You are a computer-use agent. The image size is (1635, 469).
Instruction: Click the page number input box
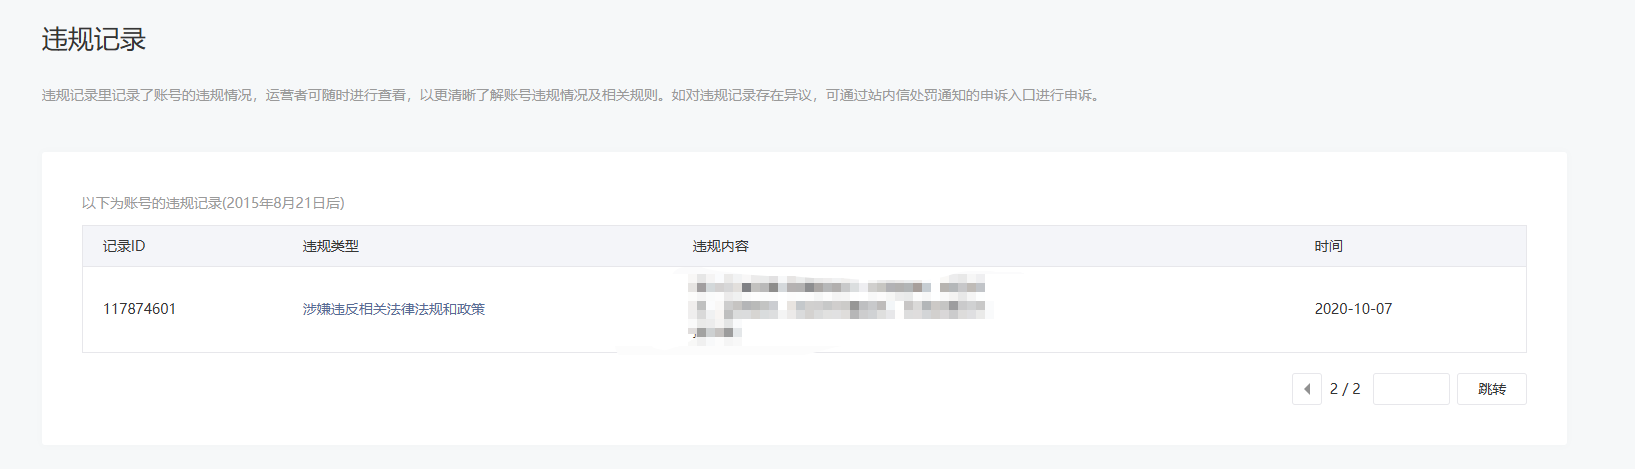pos(1411,389)
